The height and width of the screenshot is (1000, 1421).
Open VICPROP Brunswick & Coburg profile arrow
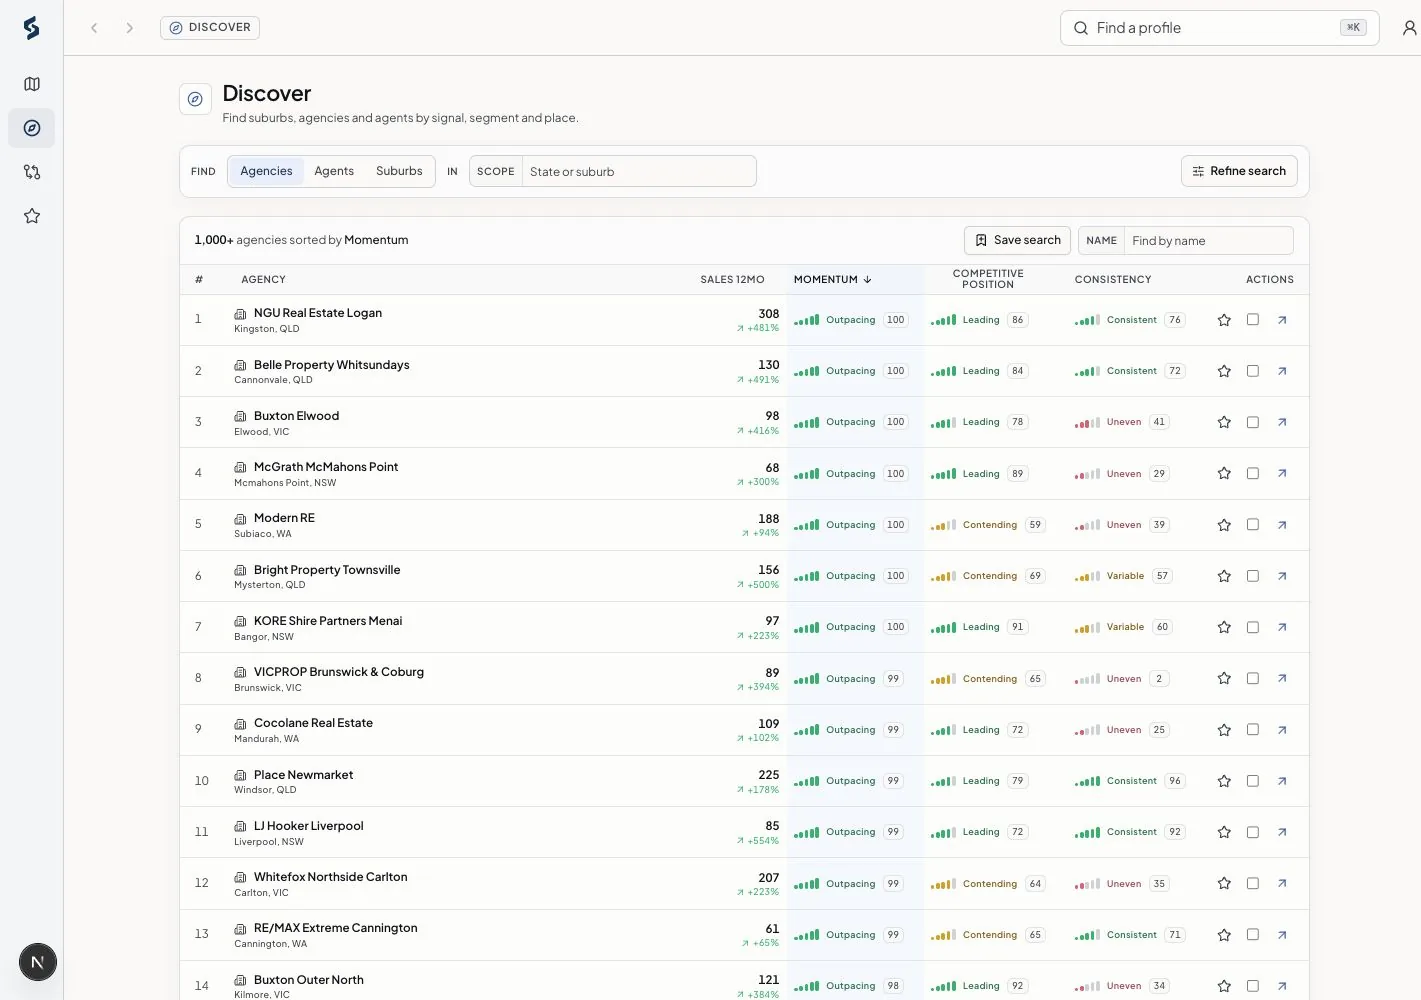[x=1282, y=678]
